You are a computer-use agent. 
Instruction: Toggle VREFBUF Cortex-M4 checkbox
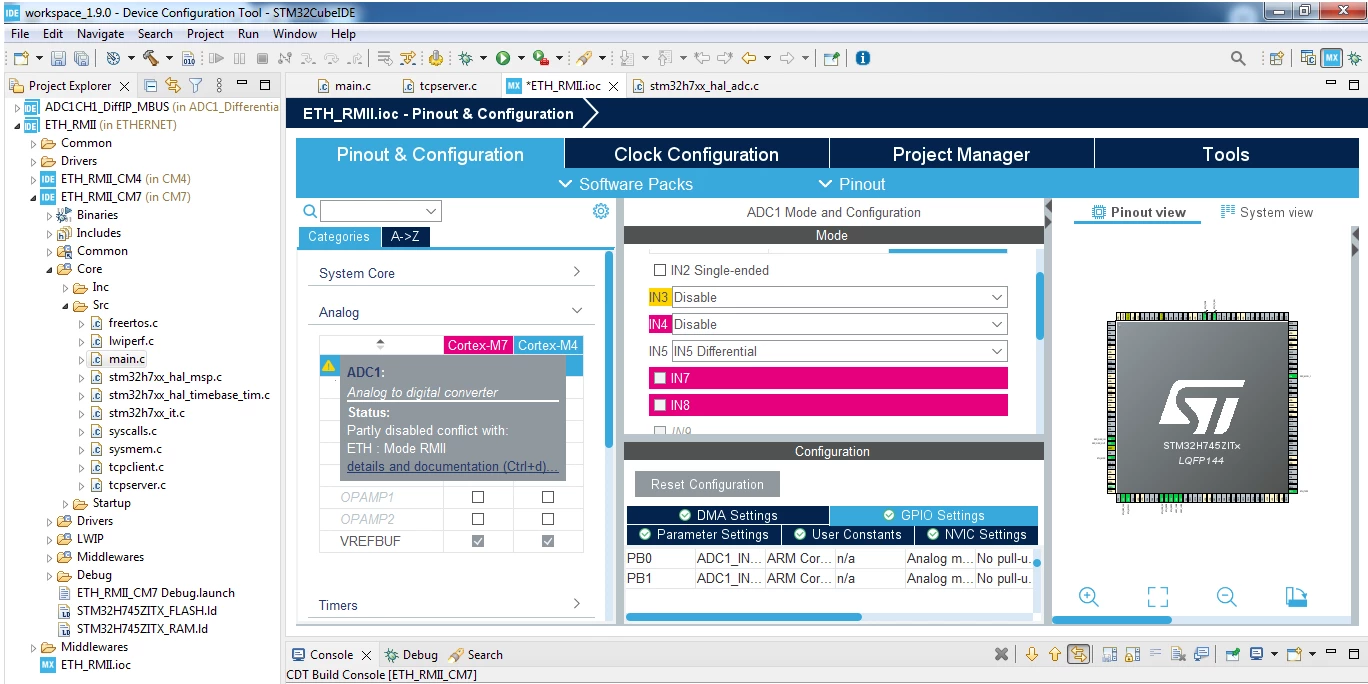(x=548, y=541)
